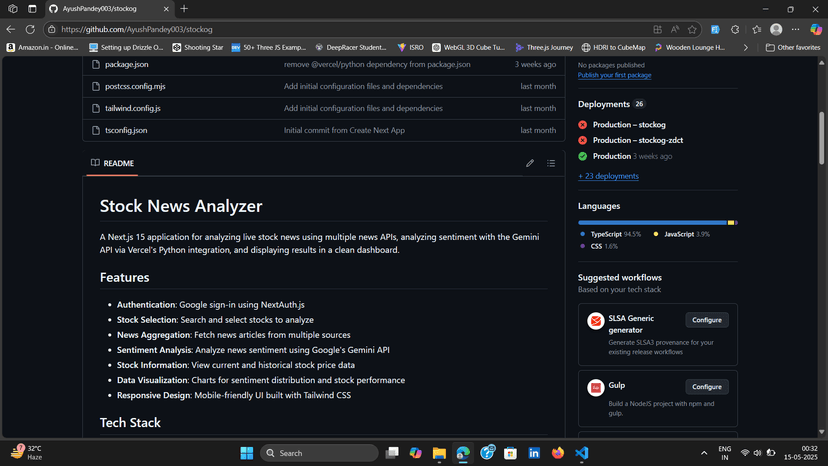Configure the SLSA Generic generator workflow
This screenshot has height=466, width=828.
[x=707, y=320]
